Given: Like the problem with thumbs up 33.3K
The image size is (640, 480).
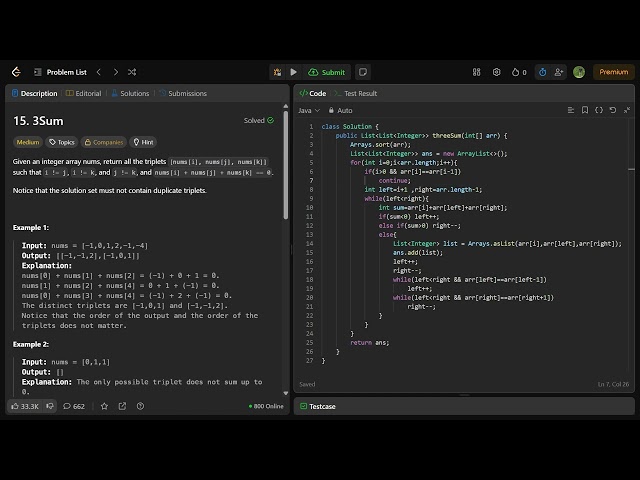Looking at the screenshot, I should pos(25,406).
